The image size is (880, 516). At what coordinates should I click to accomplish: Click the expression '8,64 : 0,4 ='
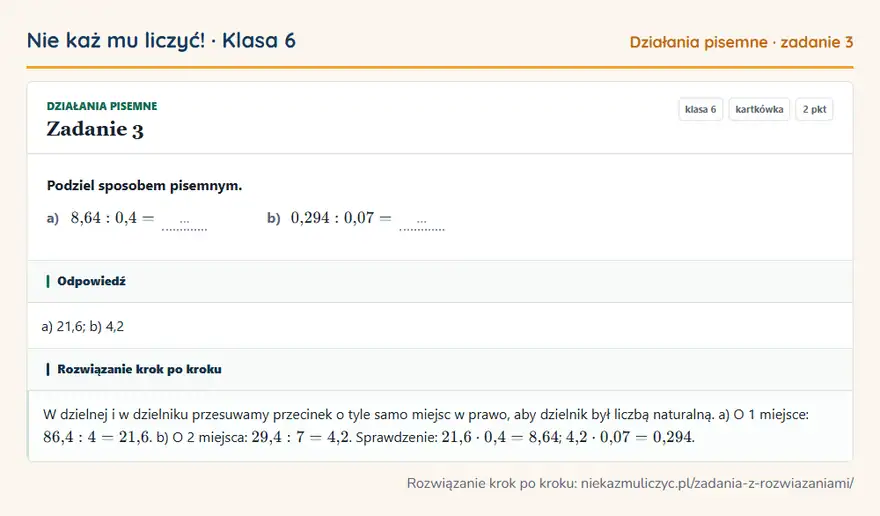tap(112, 218)
